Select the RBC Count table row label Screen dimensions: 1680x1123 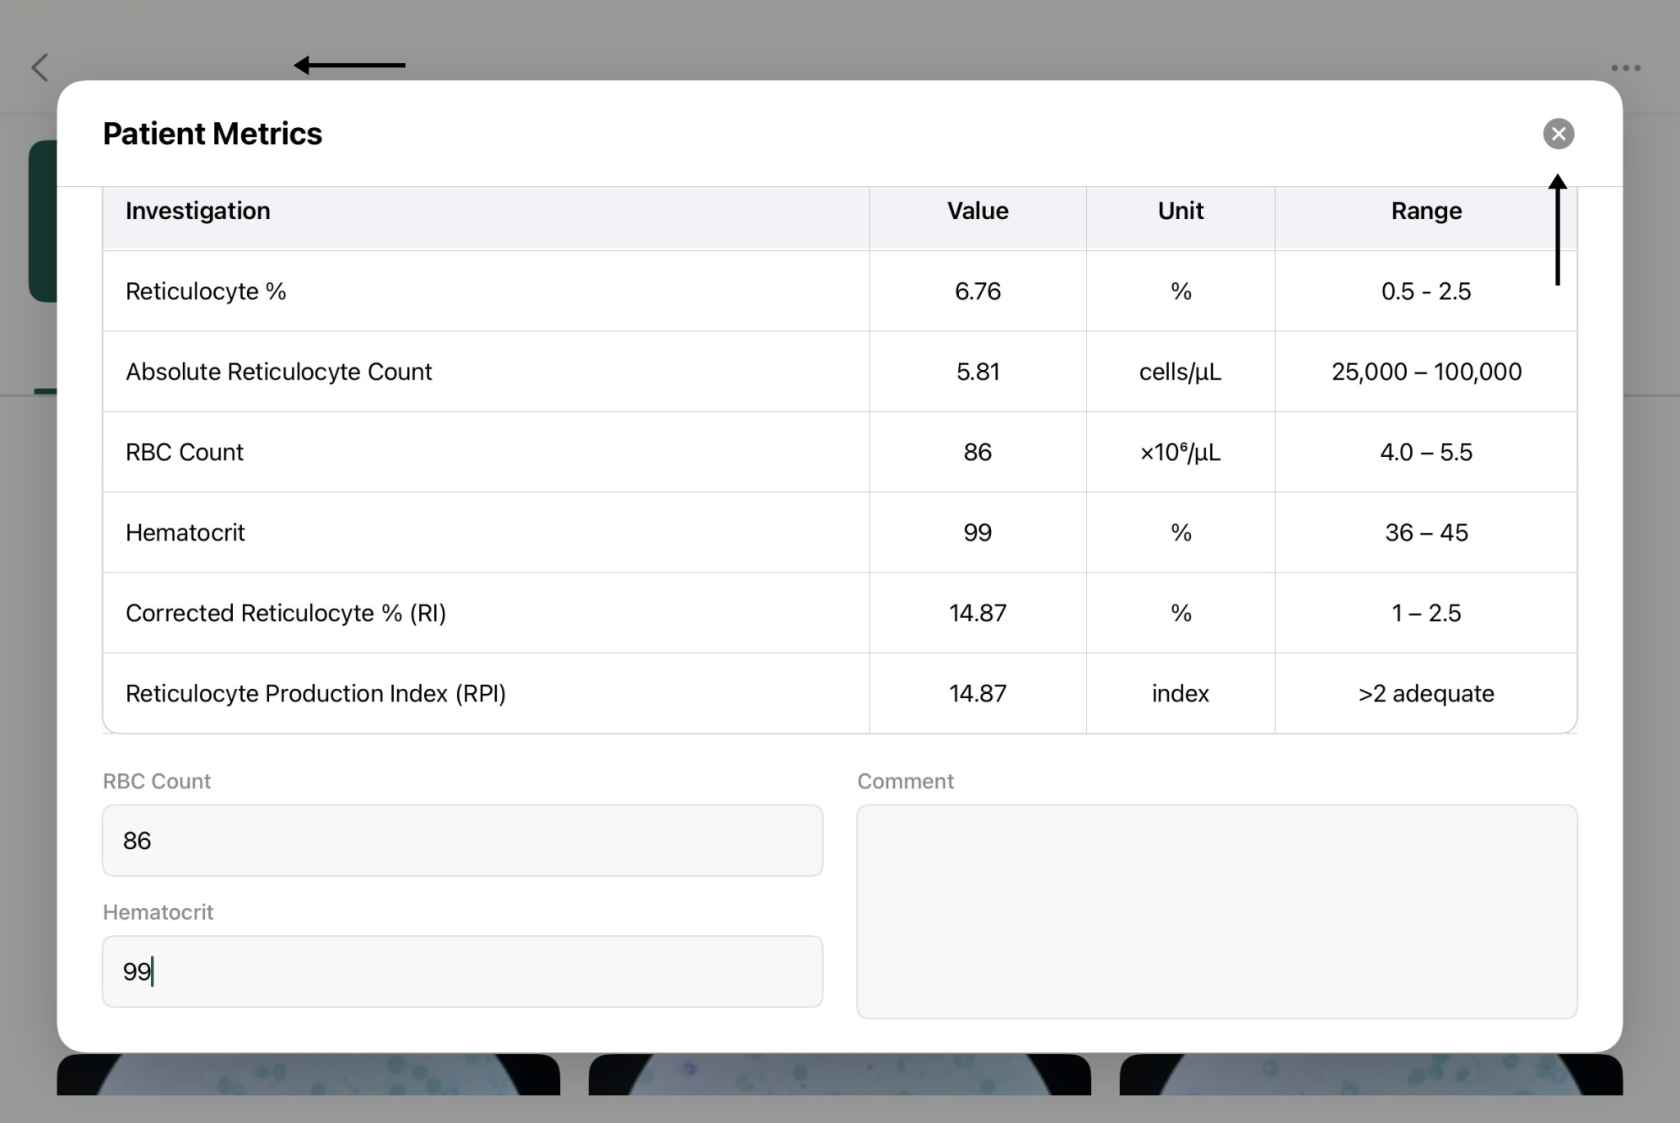(185, 452)
